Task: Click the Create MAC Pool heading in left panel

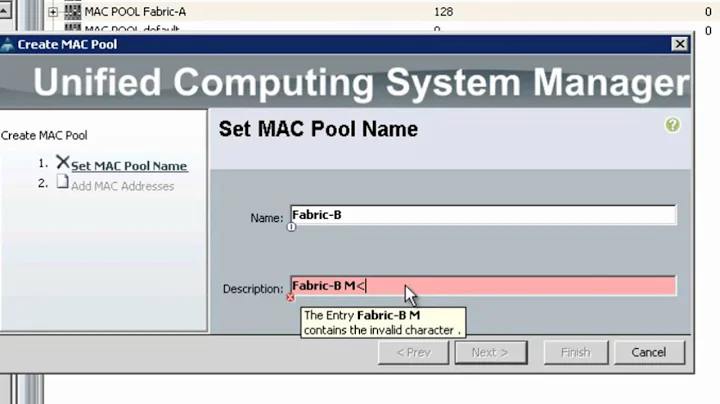Action: 44,135
